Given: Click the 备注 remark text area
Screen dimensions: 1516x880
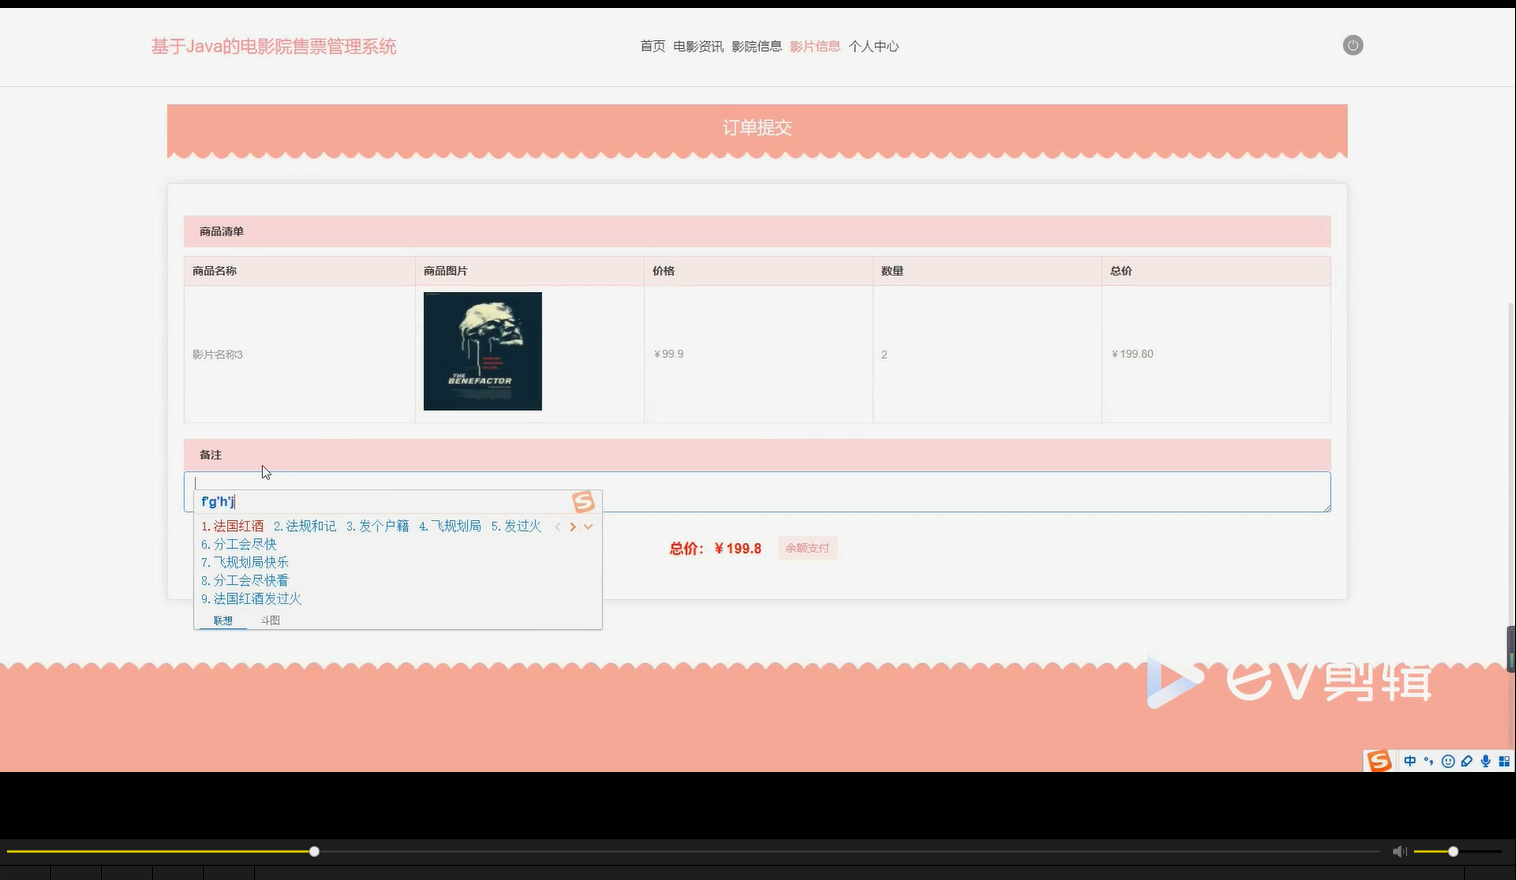Looking at the screenshot, I should (x=757, y=492).
